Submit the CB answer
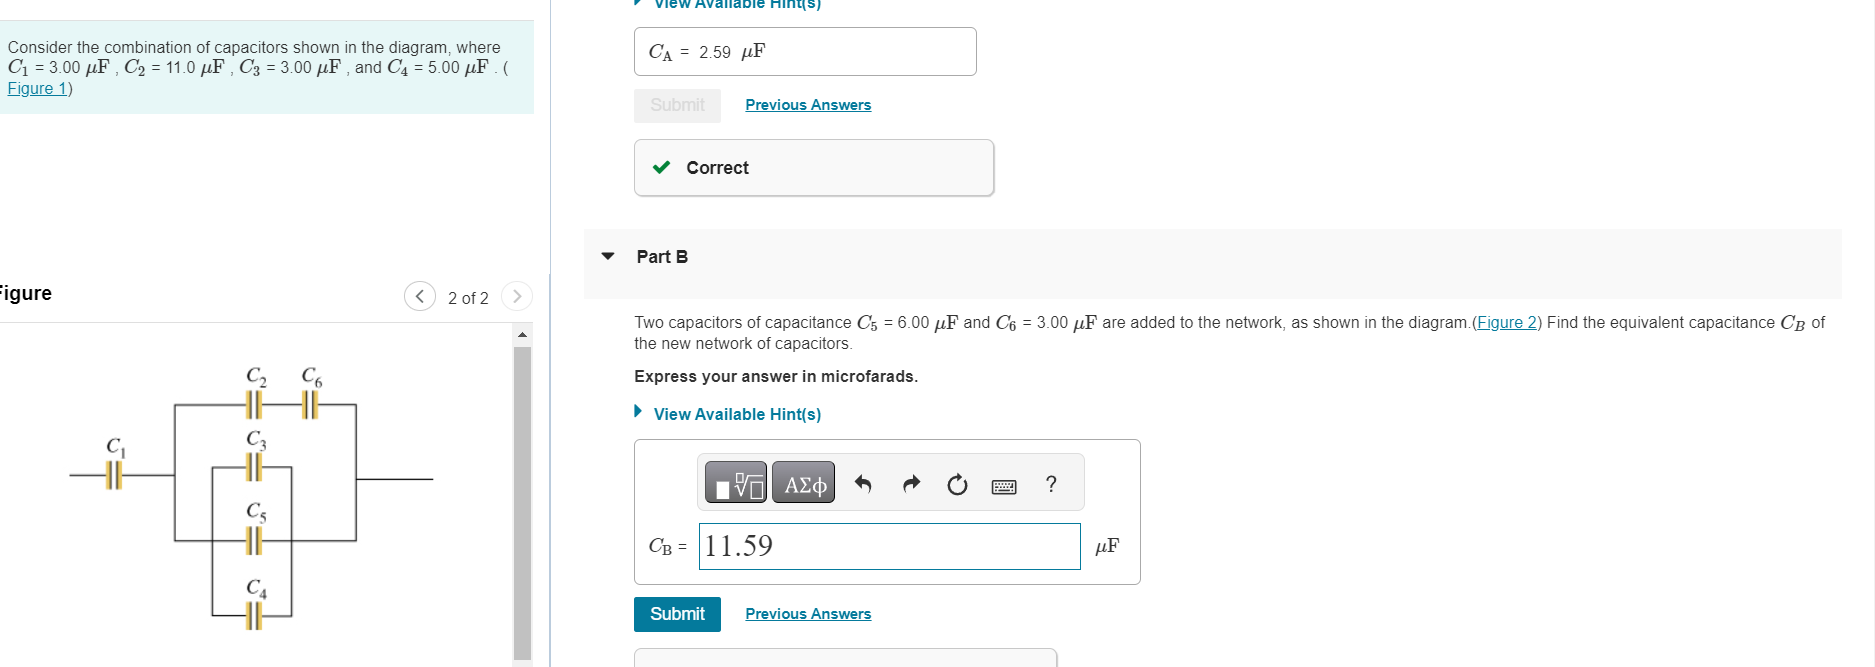The height and width of the screenshot is (667, 1875). 677,614
